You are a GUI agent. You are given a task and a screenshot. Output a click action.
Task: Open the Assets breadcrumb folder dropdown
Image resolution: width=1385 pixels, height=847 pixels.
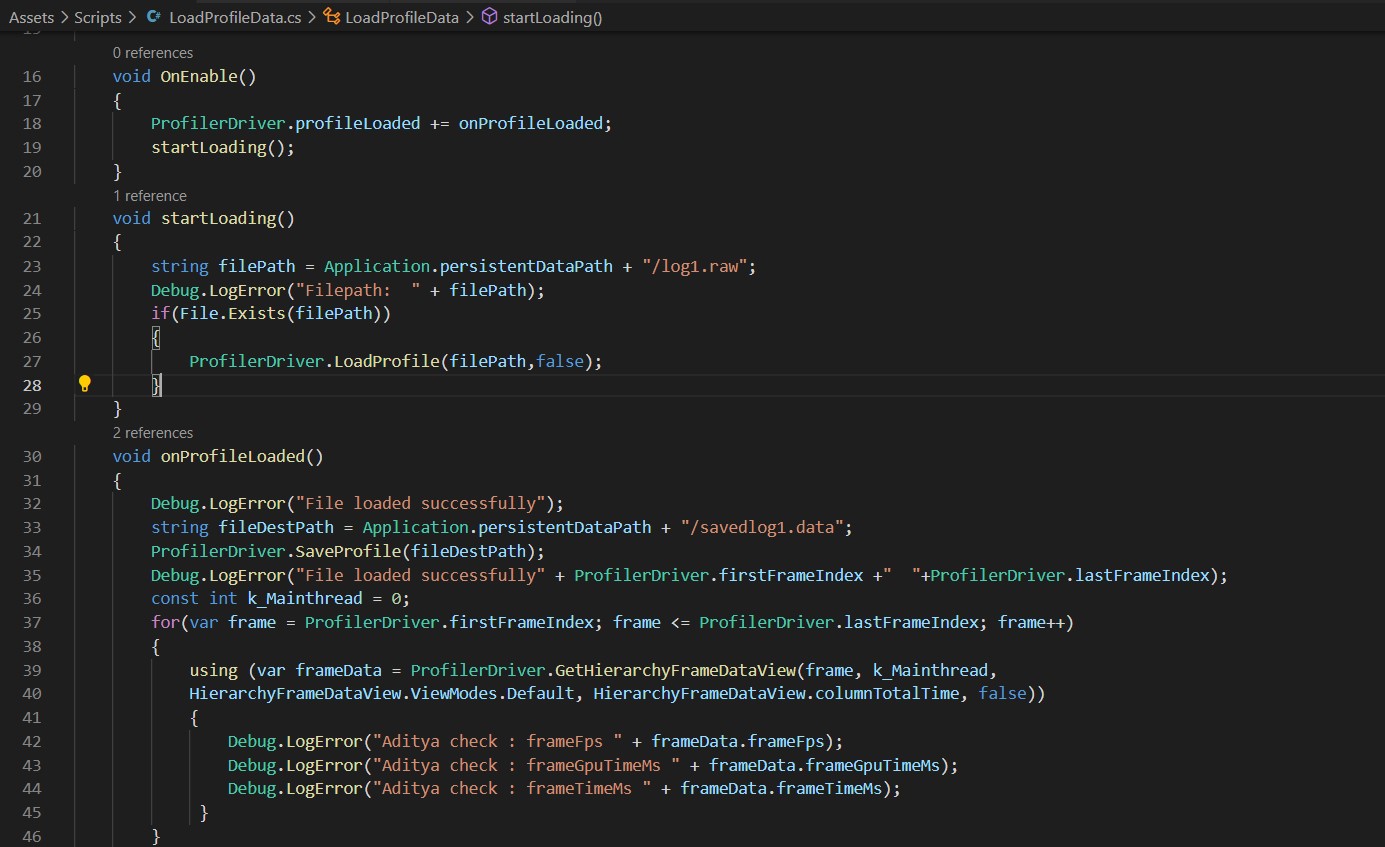pyautogui.click(x=31, y=17)
